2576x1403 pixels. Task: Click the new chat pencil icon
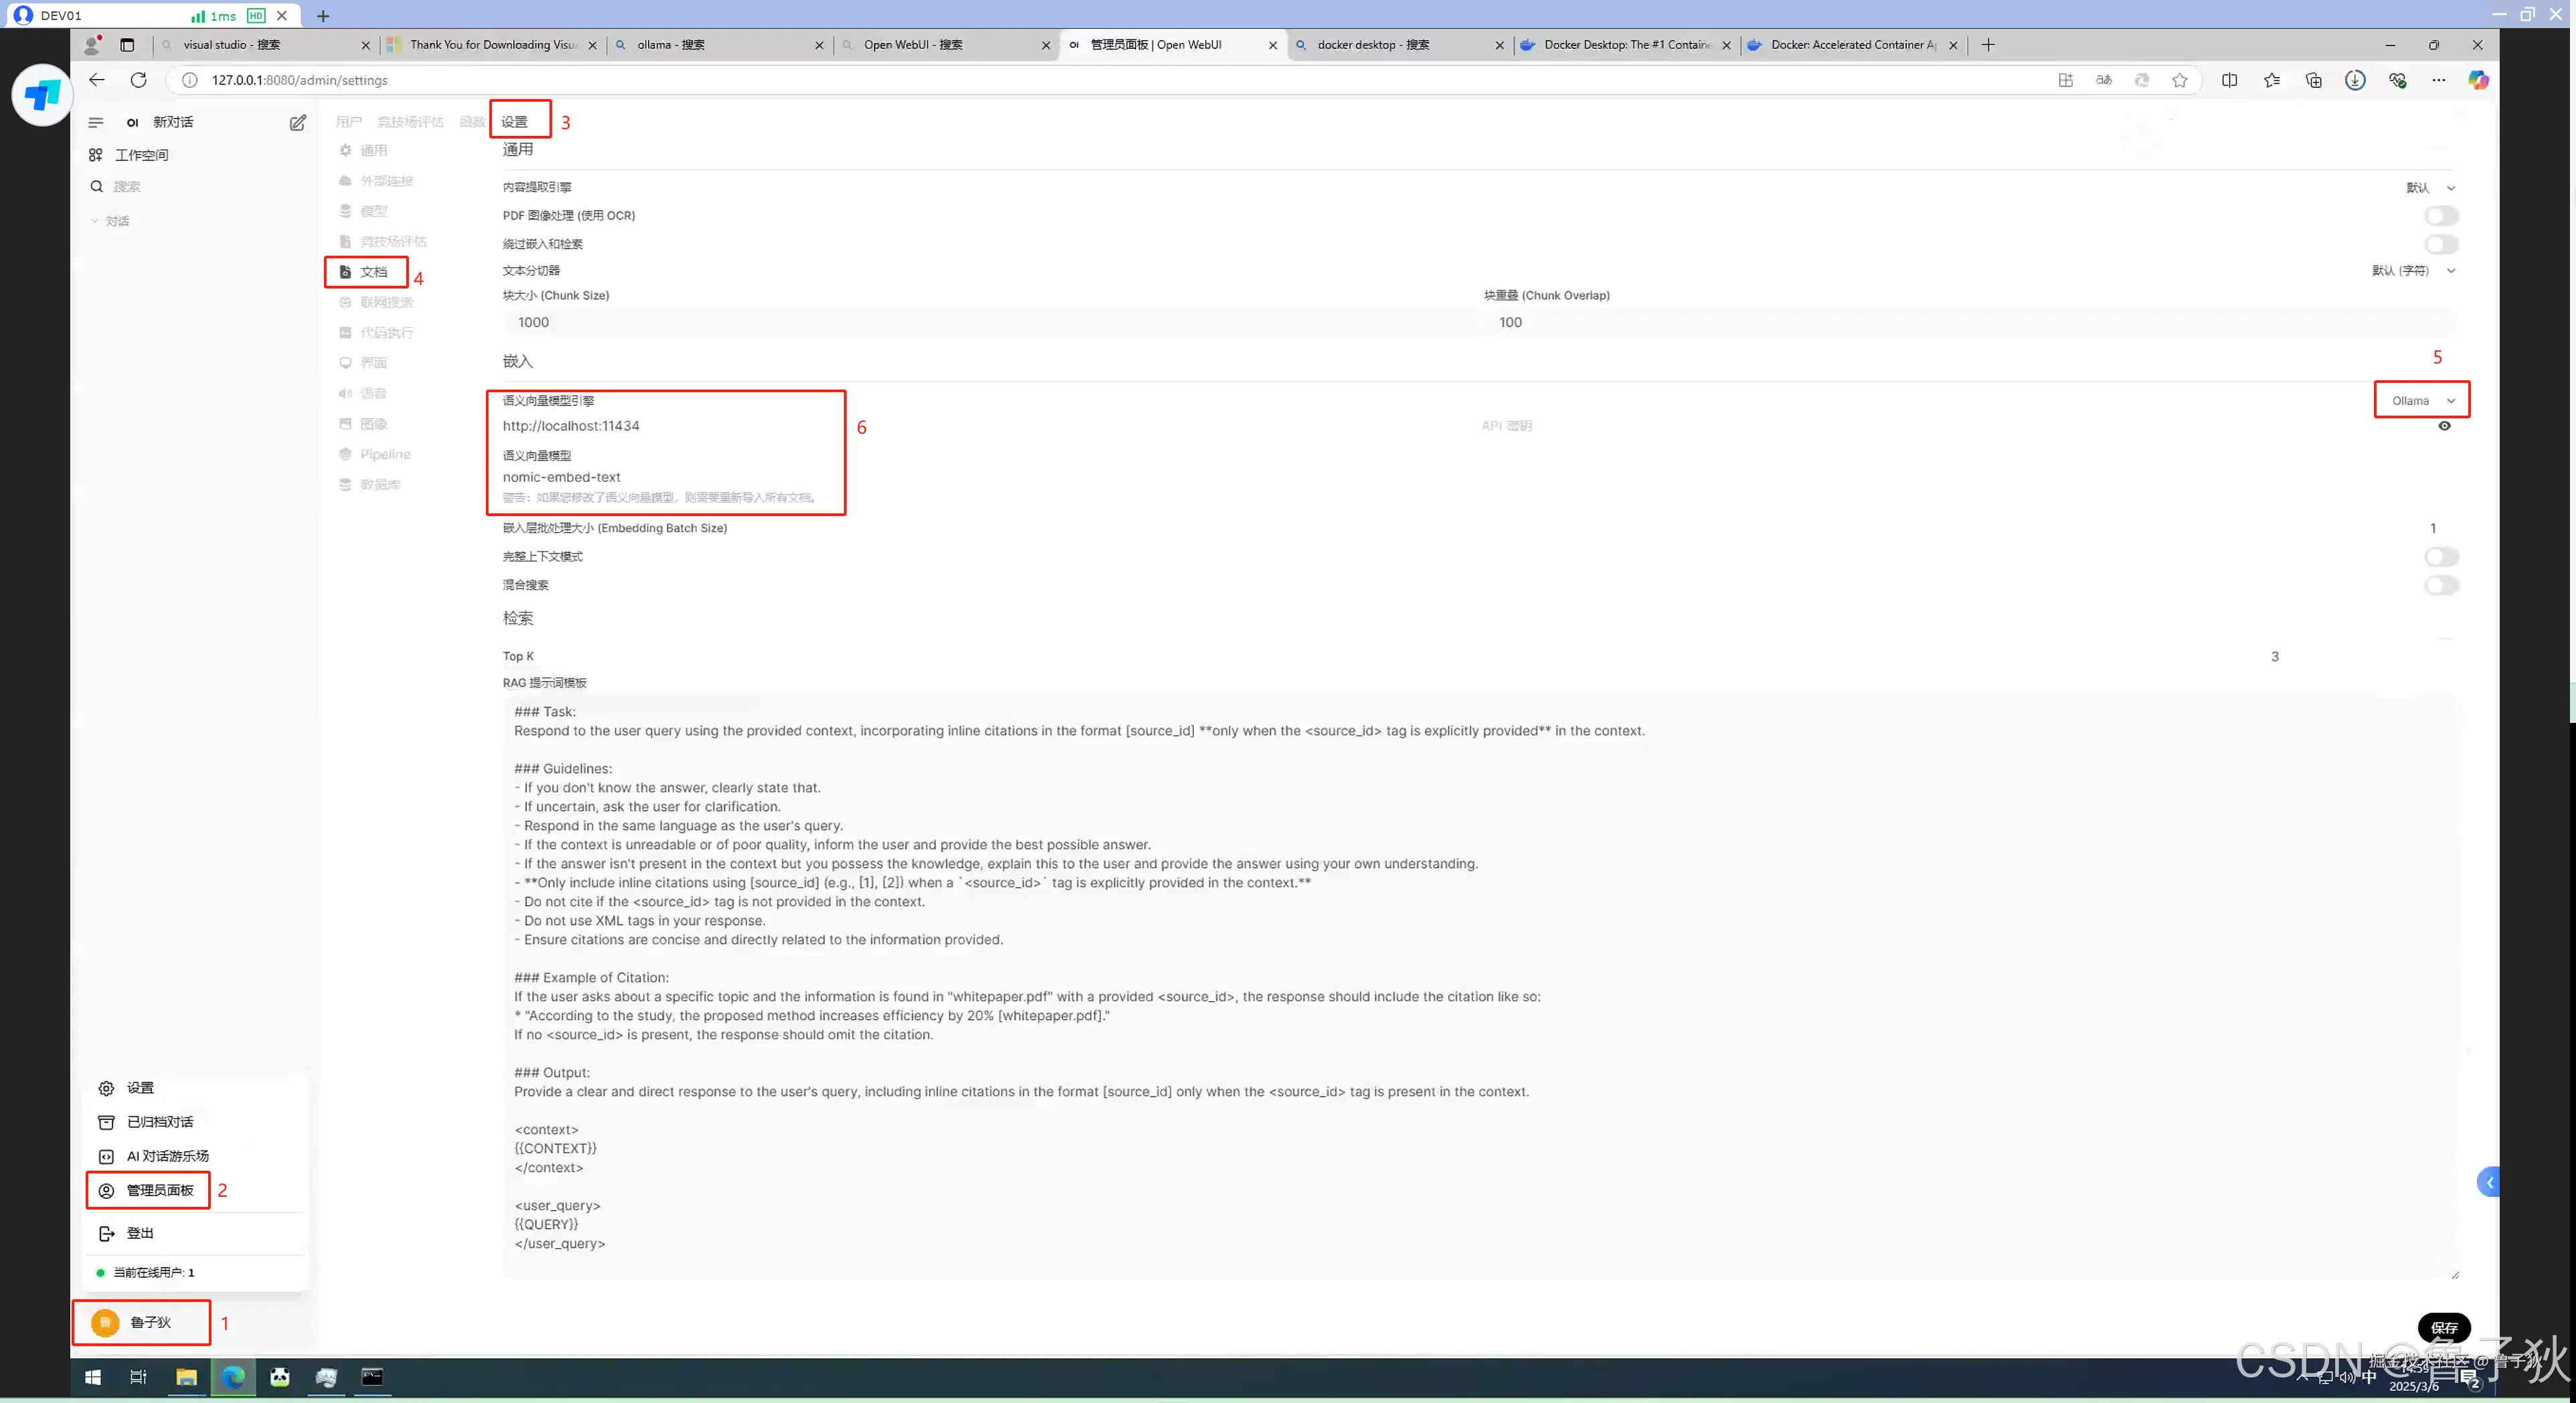(297, 122)
